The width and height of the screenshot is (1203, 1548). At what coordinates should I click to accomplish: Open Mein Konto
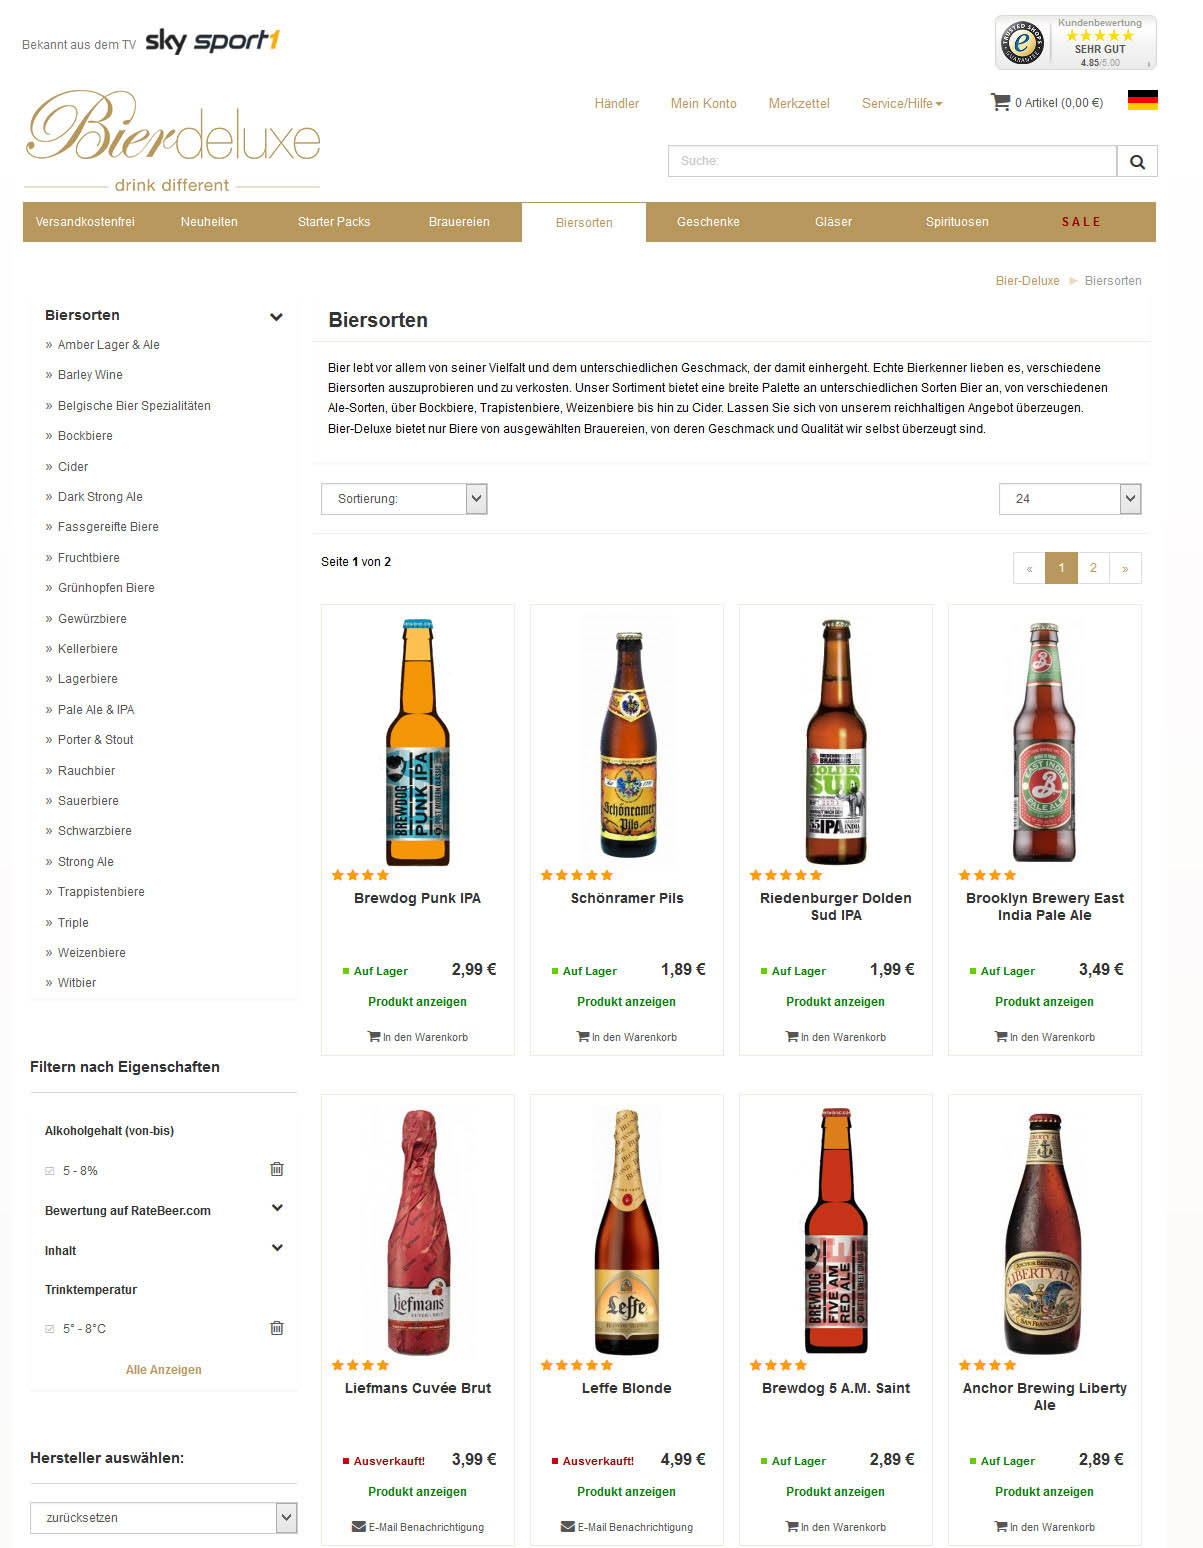pos(704,103)
